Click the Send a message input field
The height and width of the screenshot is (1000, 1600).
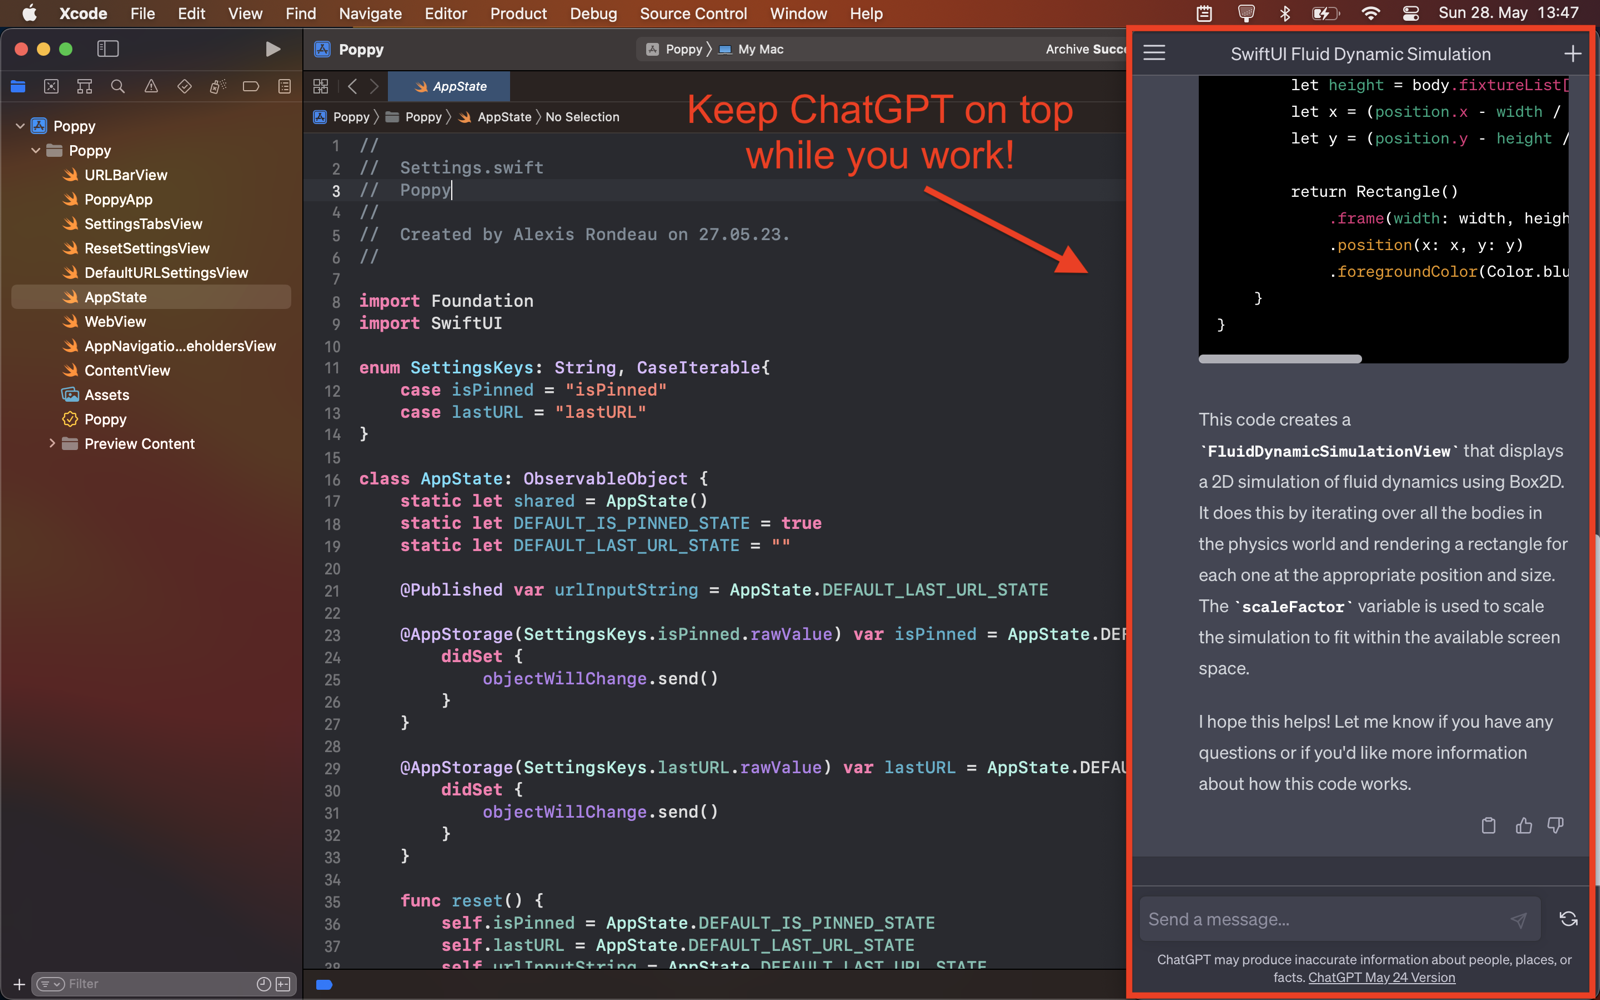tap(1340, 919)
